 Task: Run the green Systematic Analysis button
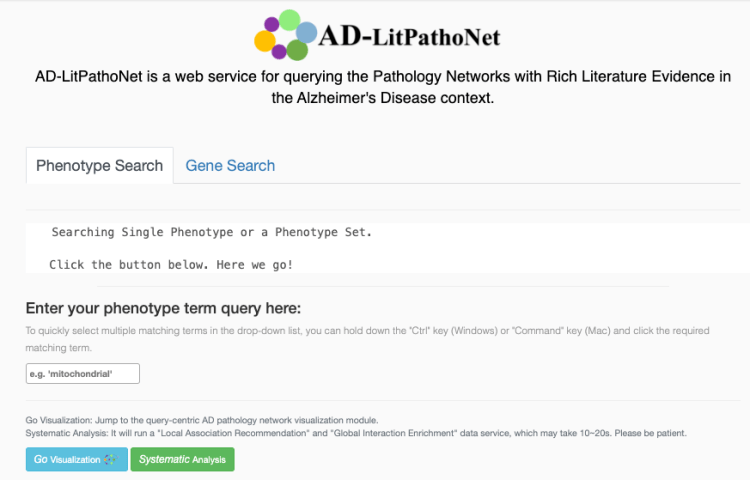(182, 460)
